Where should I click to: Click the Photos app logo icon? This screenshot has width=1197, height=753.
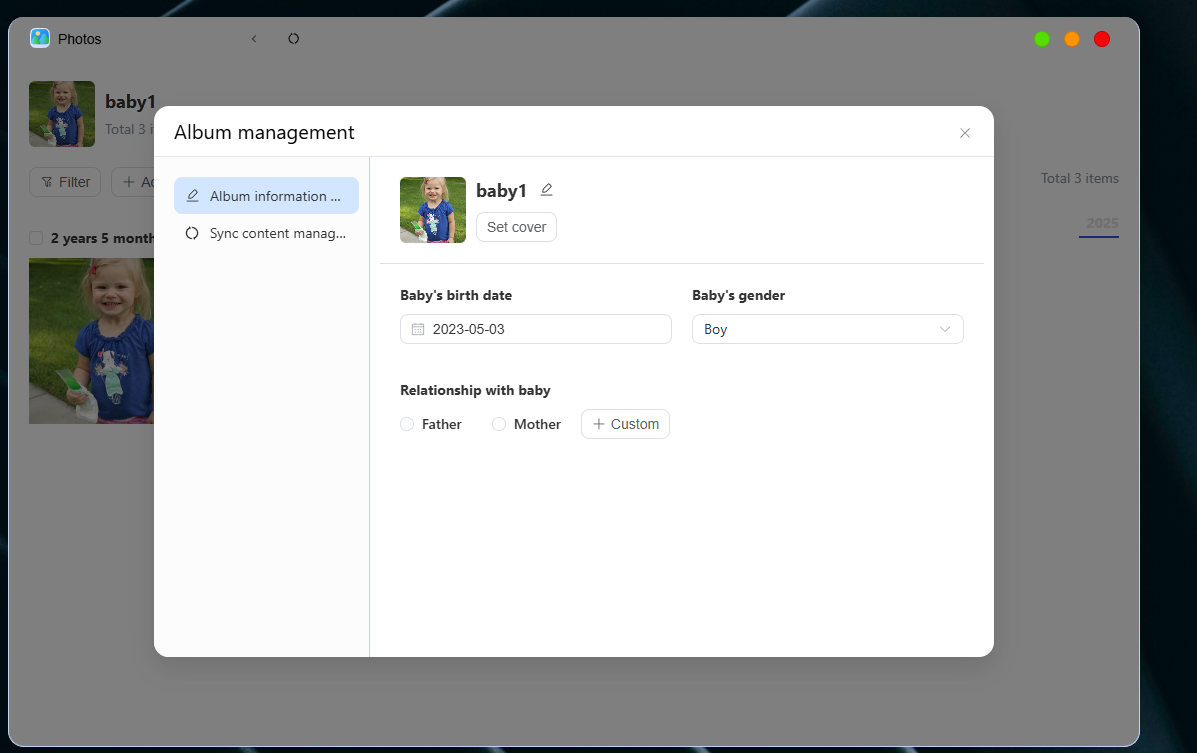(40, 38)
